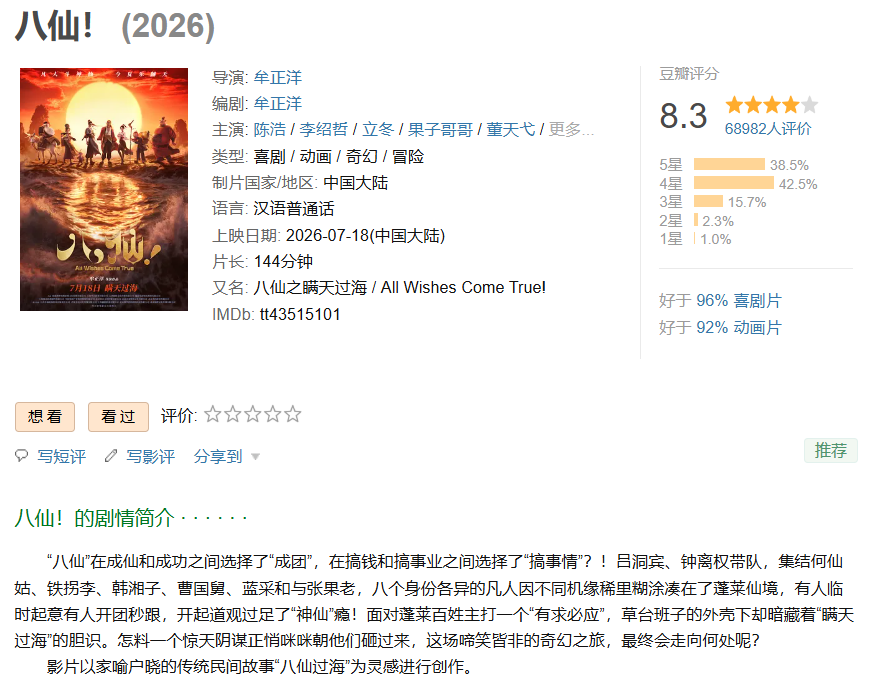
Task: Rate the film five stars
Action: 292,415
